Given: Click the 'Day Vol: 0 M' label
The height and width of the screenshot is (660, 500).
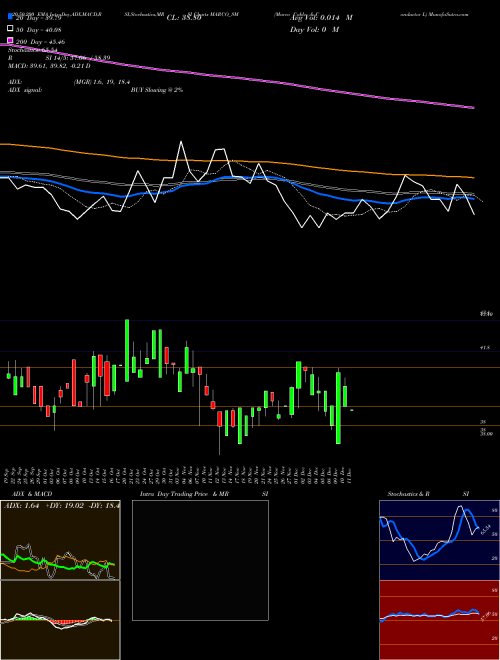Looking at the screenshot, I should [x=314, y=30].
